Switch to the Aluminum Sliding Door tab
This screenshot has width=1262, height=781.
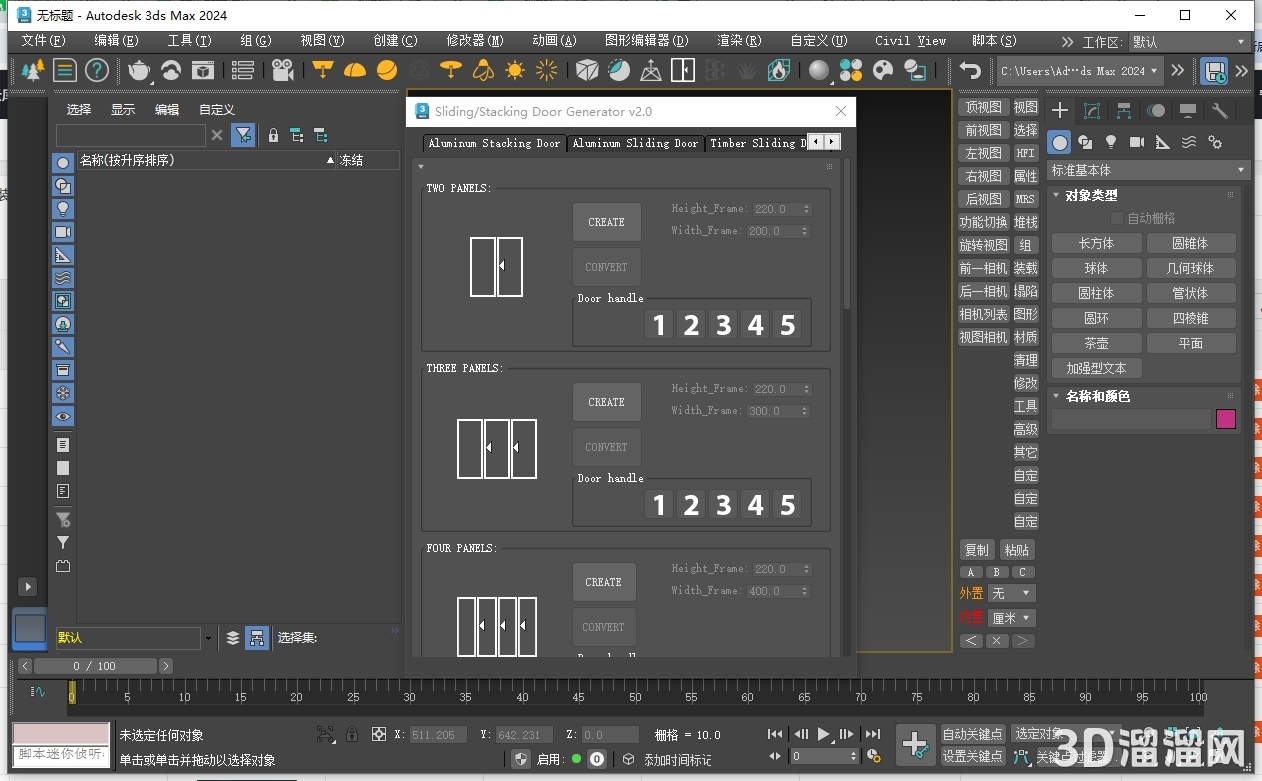[635, 143]
